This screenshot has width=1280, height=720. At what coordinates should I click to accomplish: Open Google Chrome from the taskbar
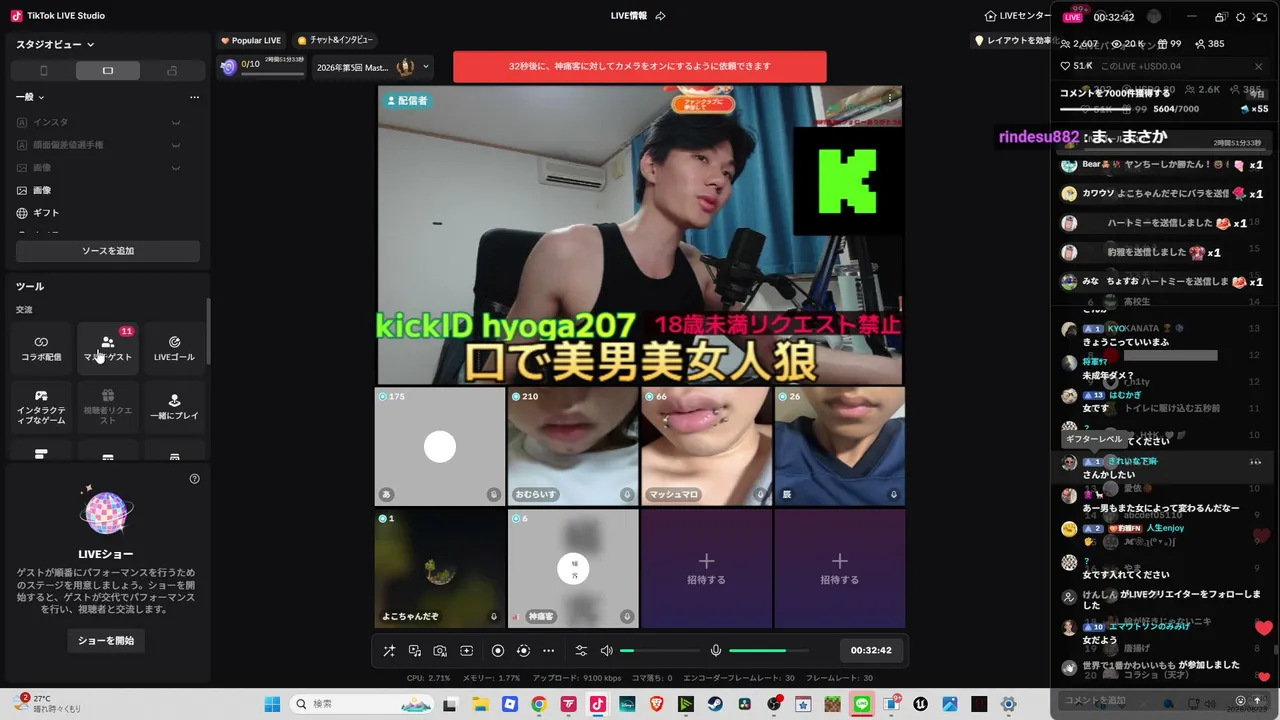pos(539,704)
